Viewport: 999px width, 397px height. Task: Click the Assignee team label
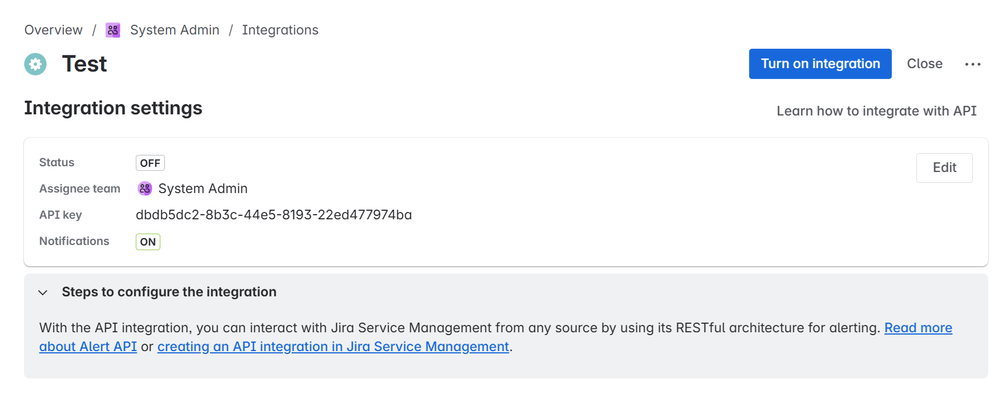pos(80,189)
